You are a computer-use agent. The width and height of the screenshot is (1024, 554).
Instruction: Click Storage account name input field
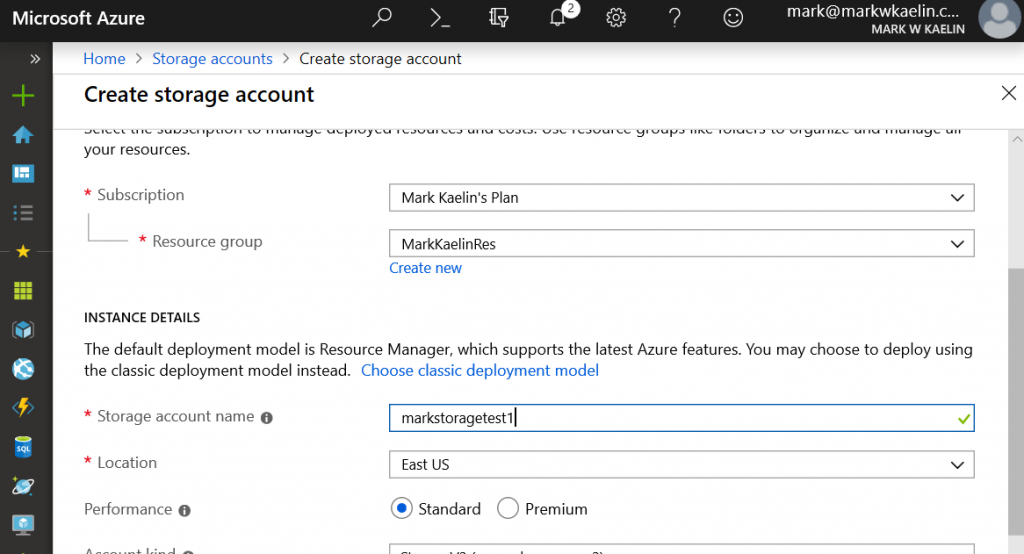point(682,418)
